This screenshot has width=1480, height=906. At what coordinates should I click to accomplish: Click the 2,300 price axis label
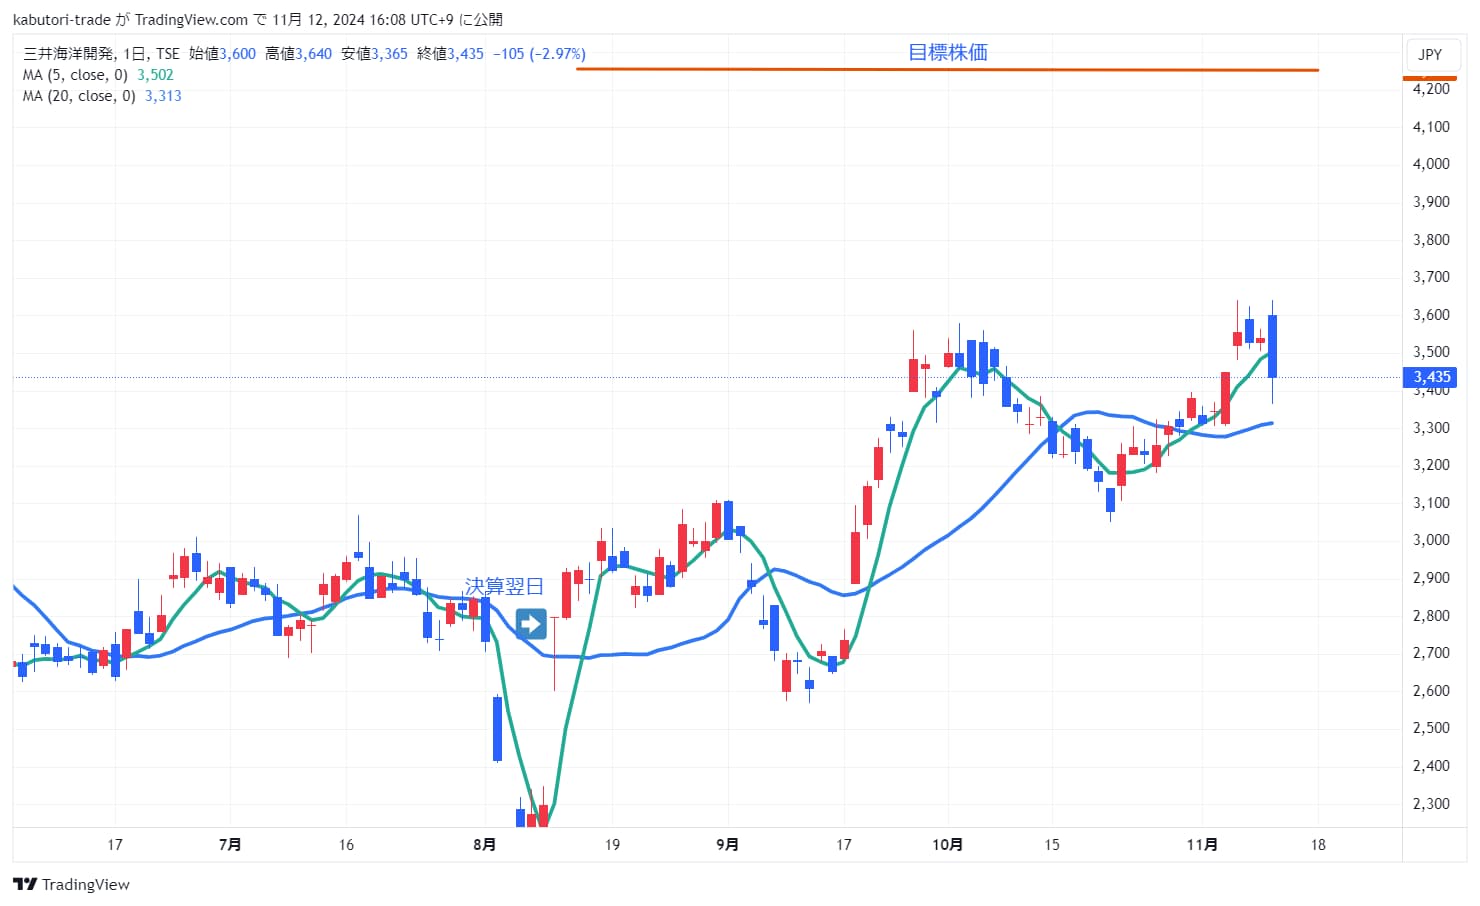coord(1431,804)
